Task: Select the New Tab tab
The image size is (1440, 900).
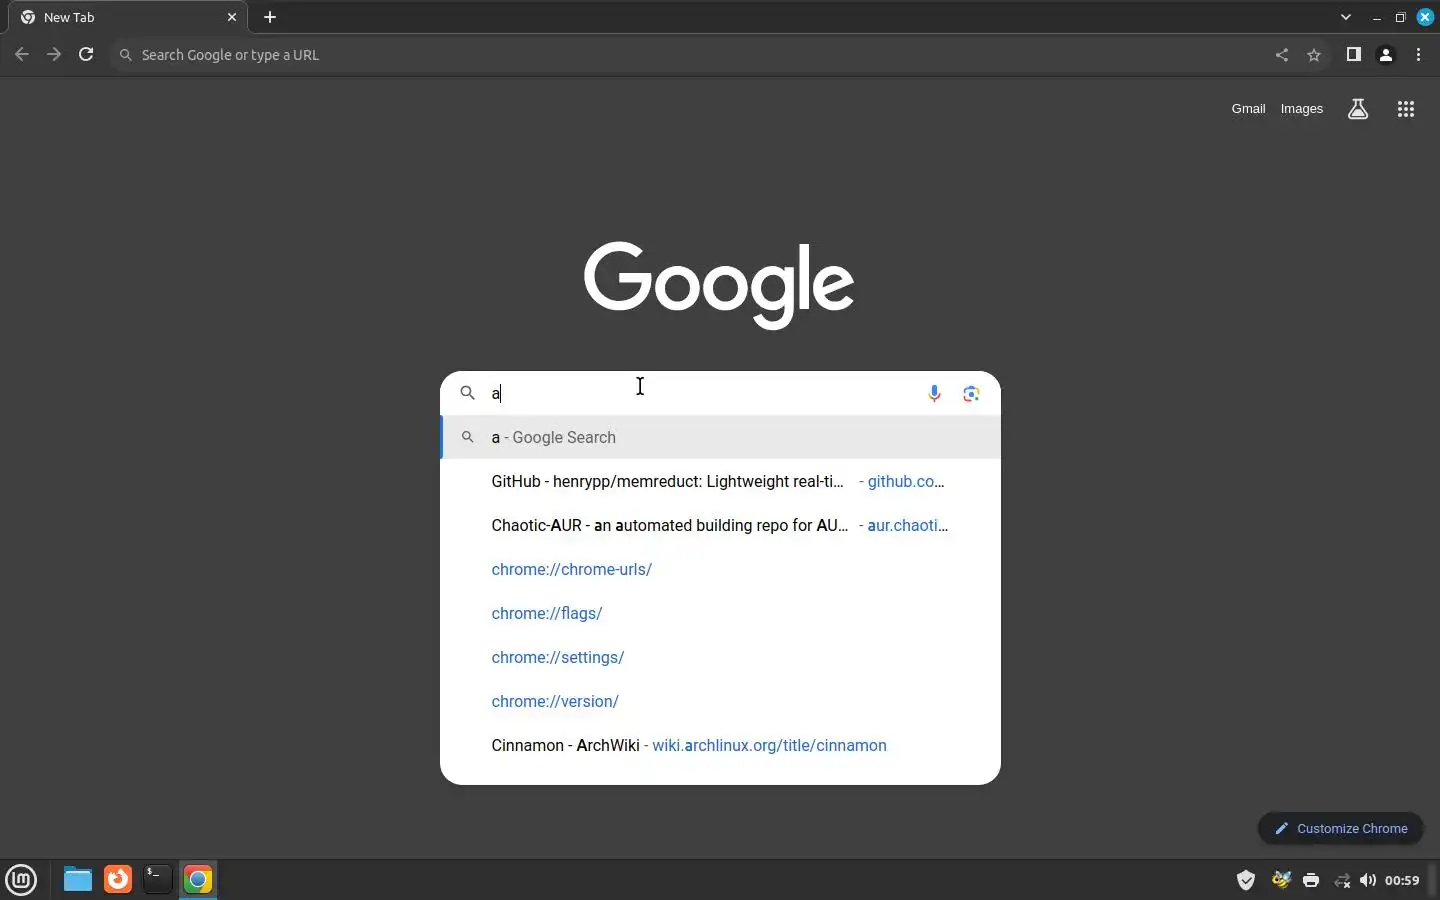Action: 128,17
